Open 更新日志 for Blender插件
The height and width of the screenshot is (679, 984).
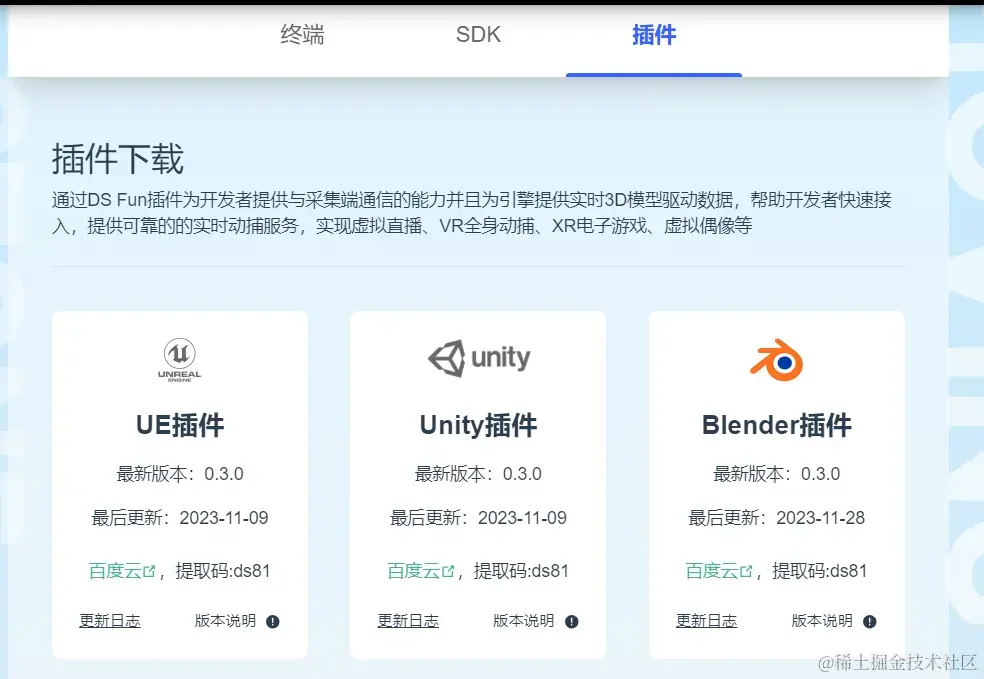pyautogui.click(x=707, y=621)
